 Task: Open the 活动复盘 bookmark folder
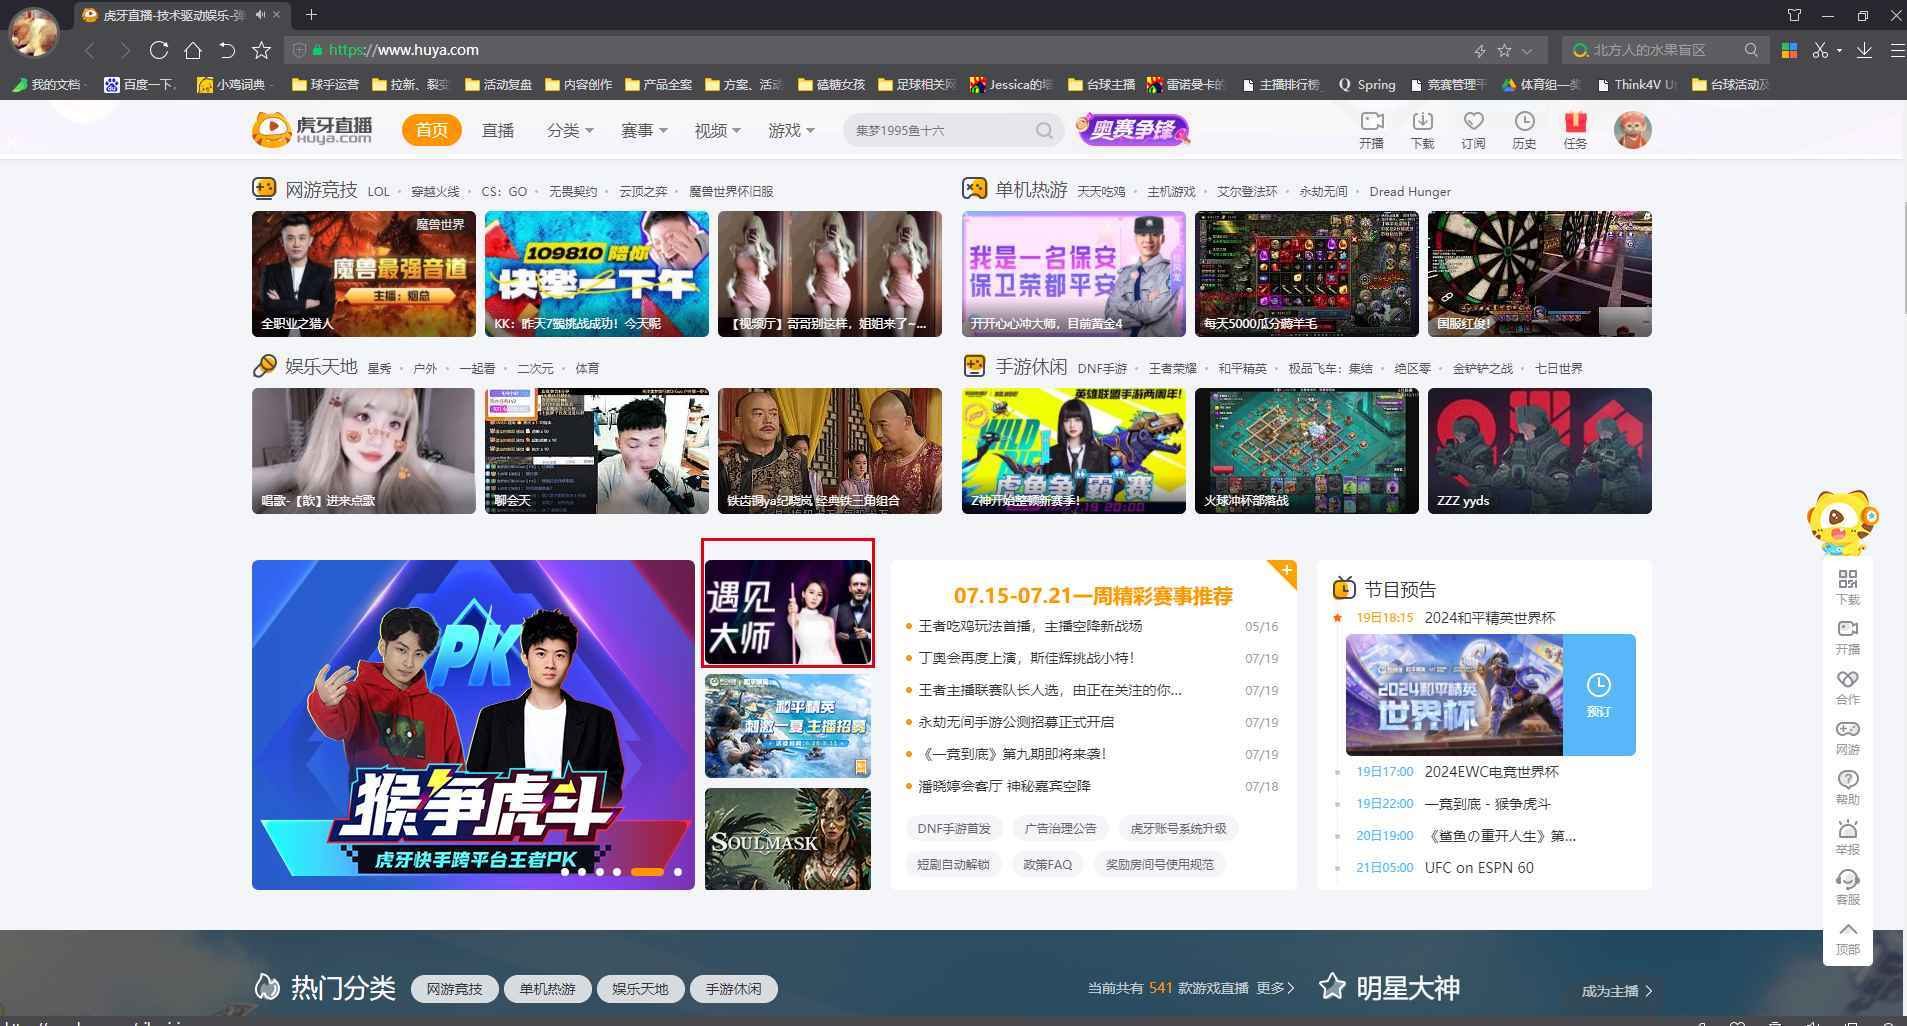tap(497, 84)
